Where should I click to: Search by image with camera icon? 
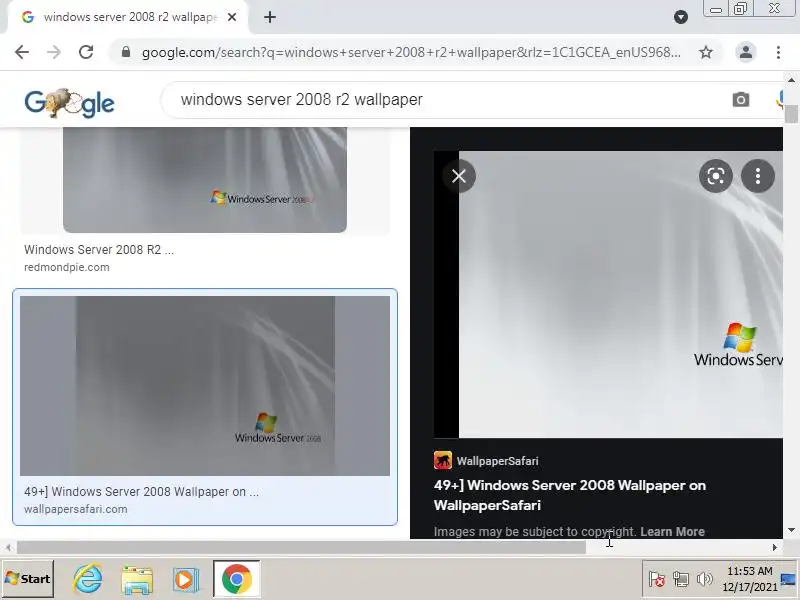click(741, 99)
